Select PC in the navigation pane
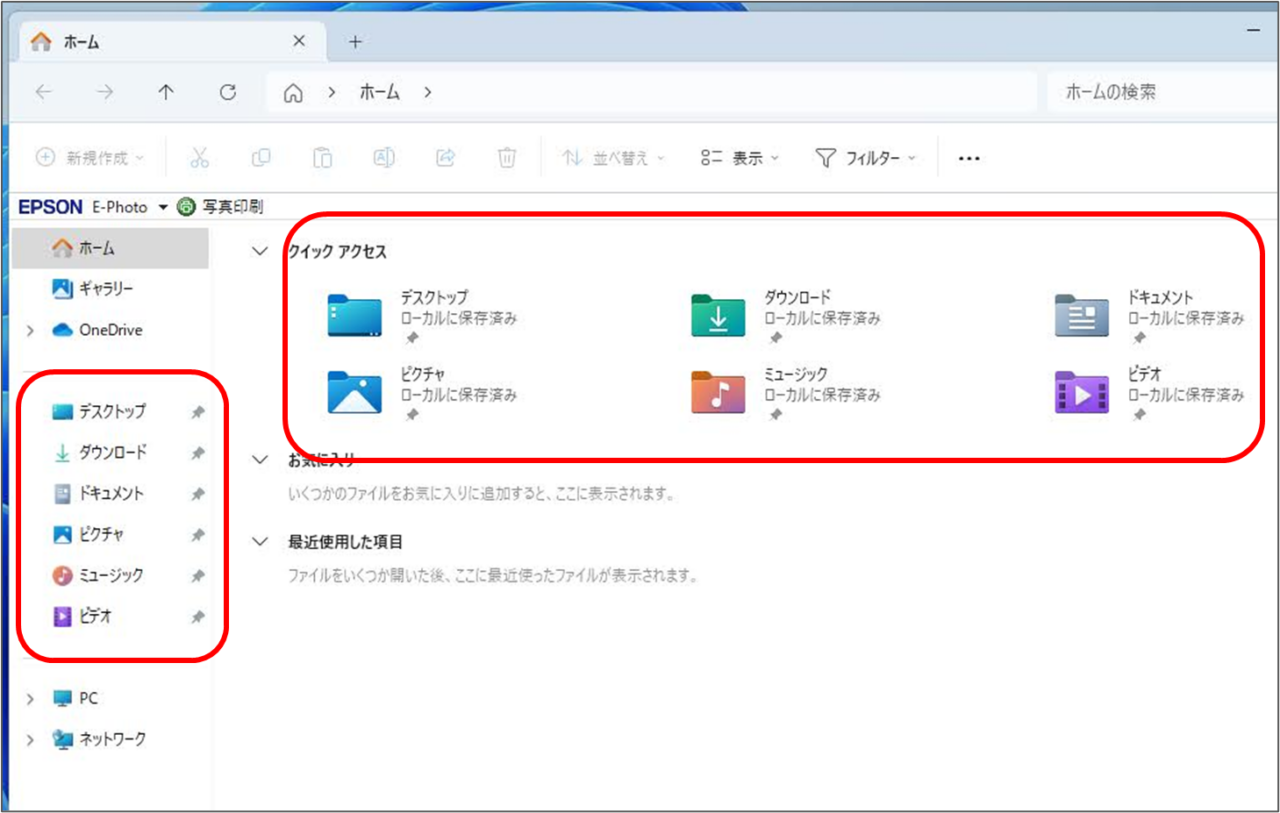The image size is (1280, 813). pyautogui.click(x=110, y=699)
